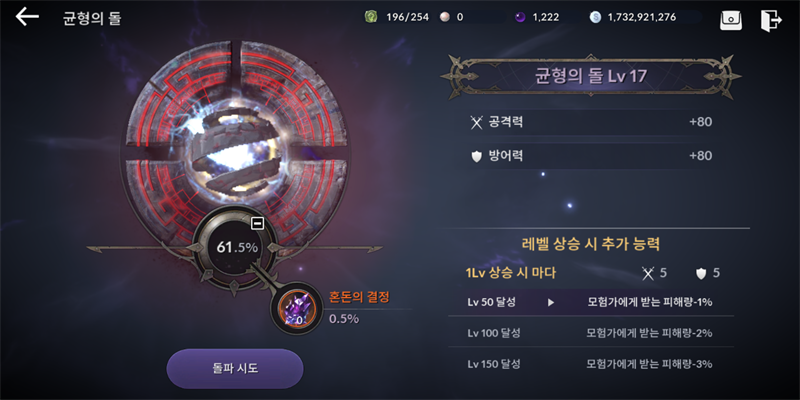Open the inventory bag icon
The width and height of the screenshot is (800, 400).
click(731, 20)
